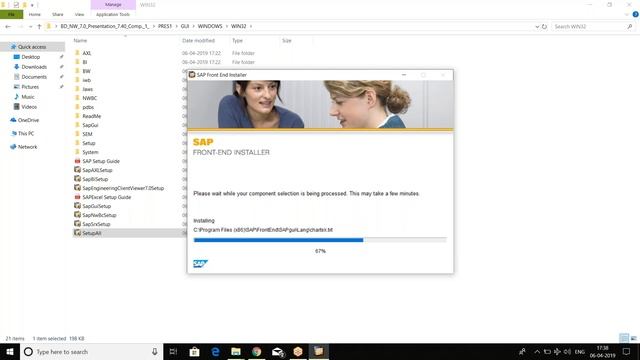
Task: Select SAPExcel Setup Guide PDF
Action: pyautogui.click(x=107, y=197)
